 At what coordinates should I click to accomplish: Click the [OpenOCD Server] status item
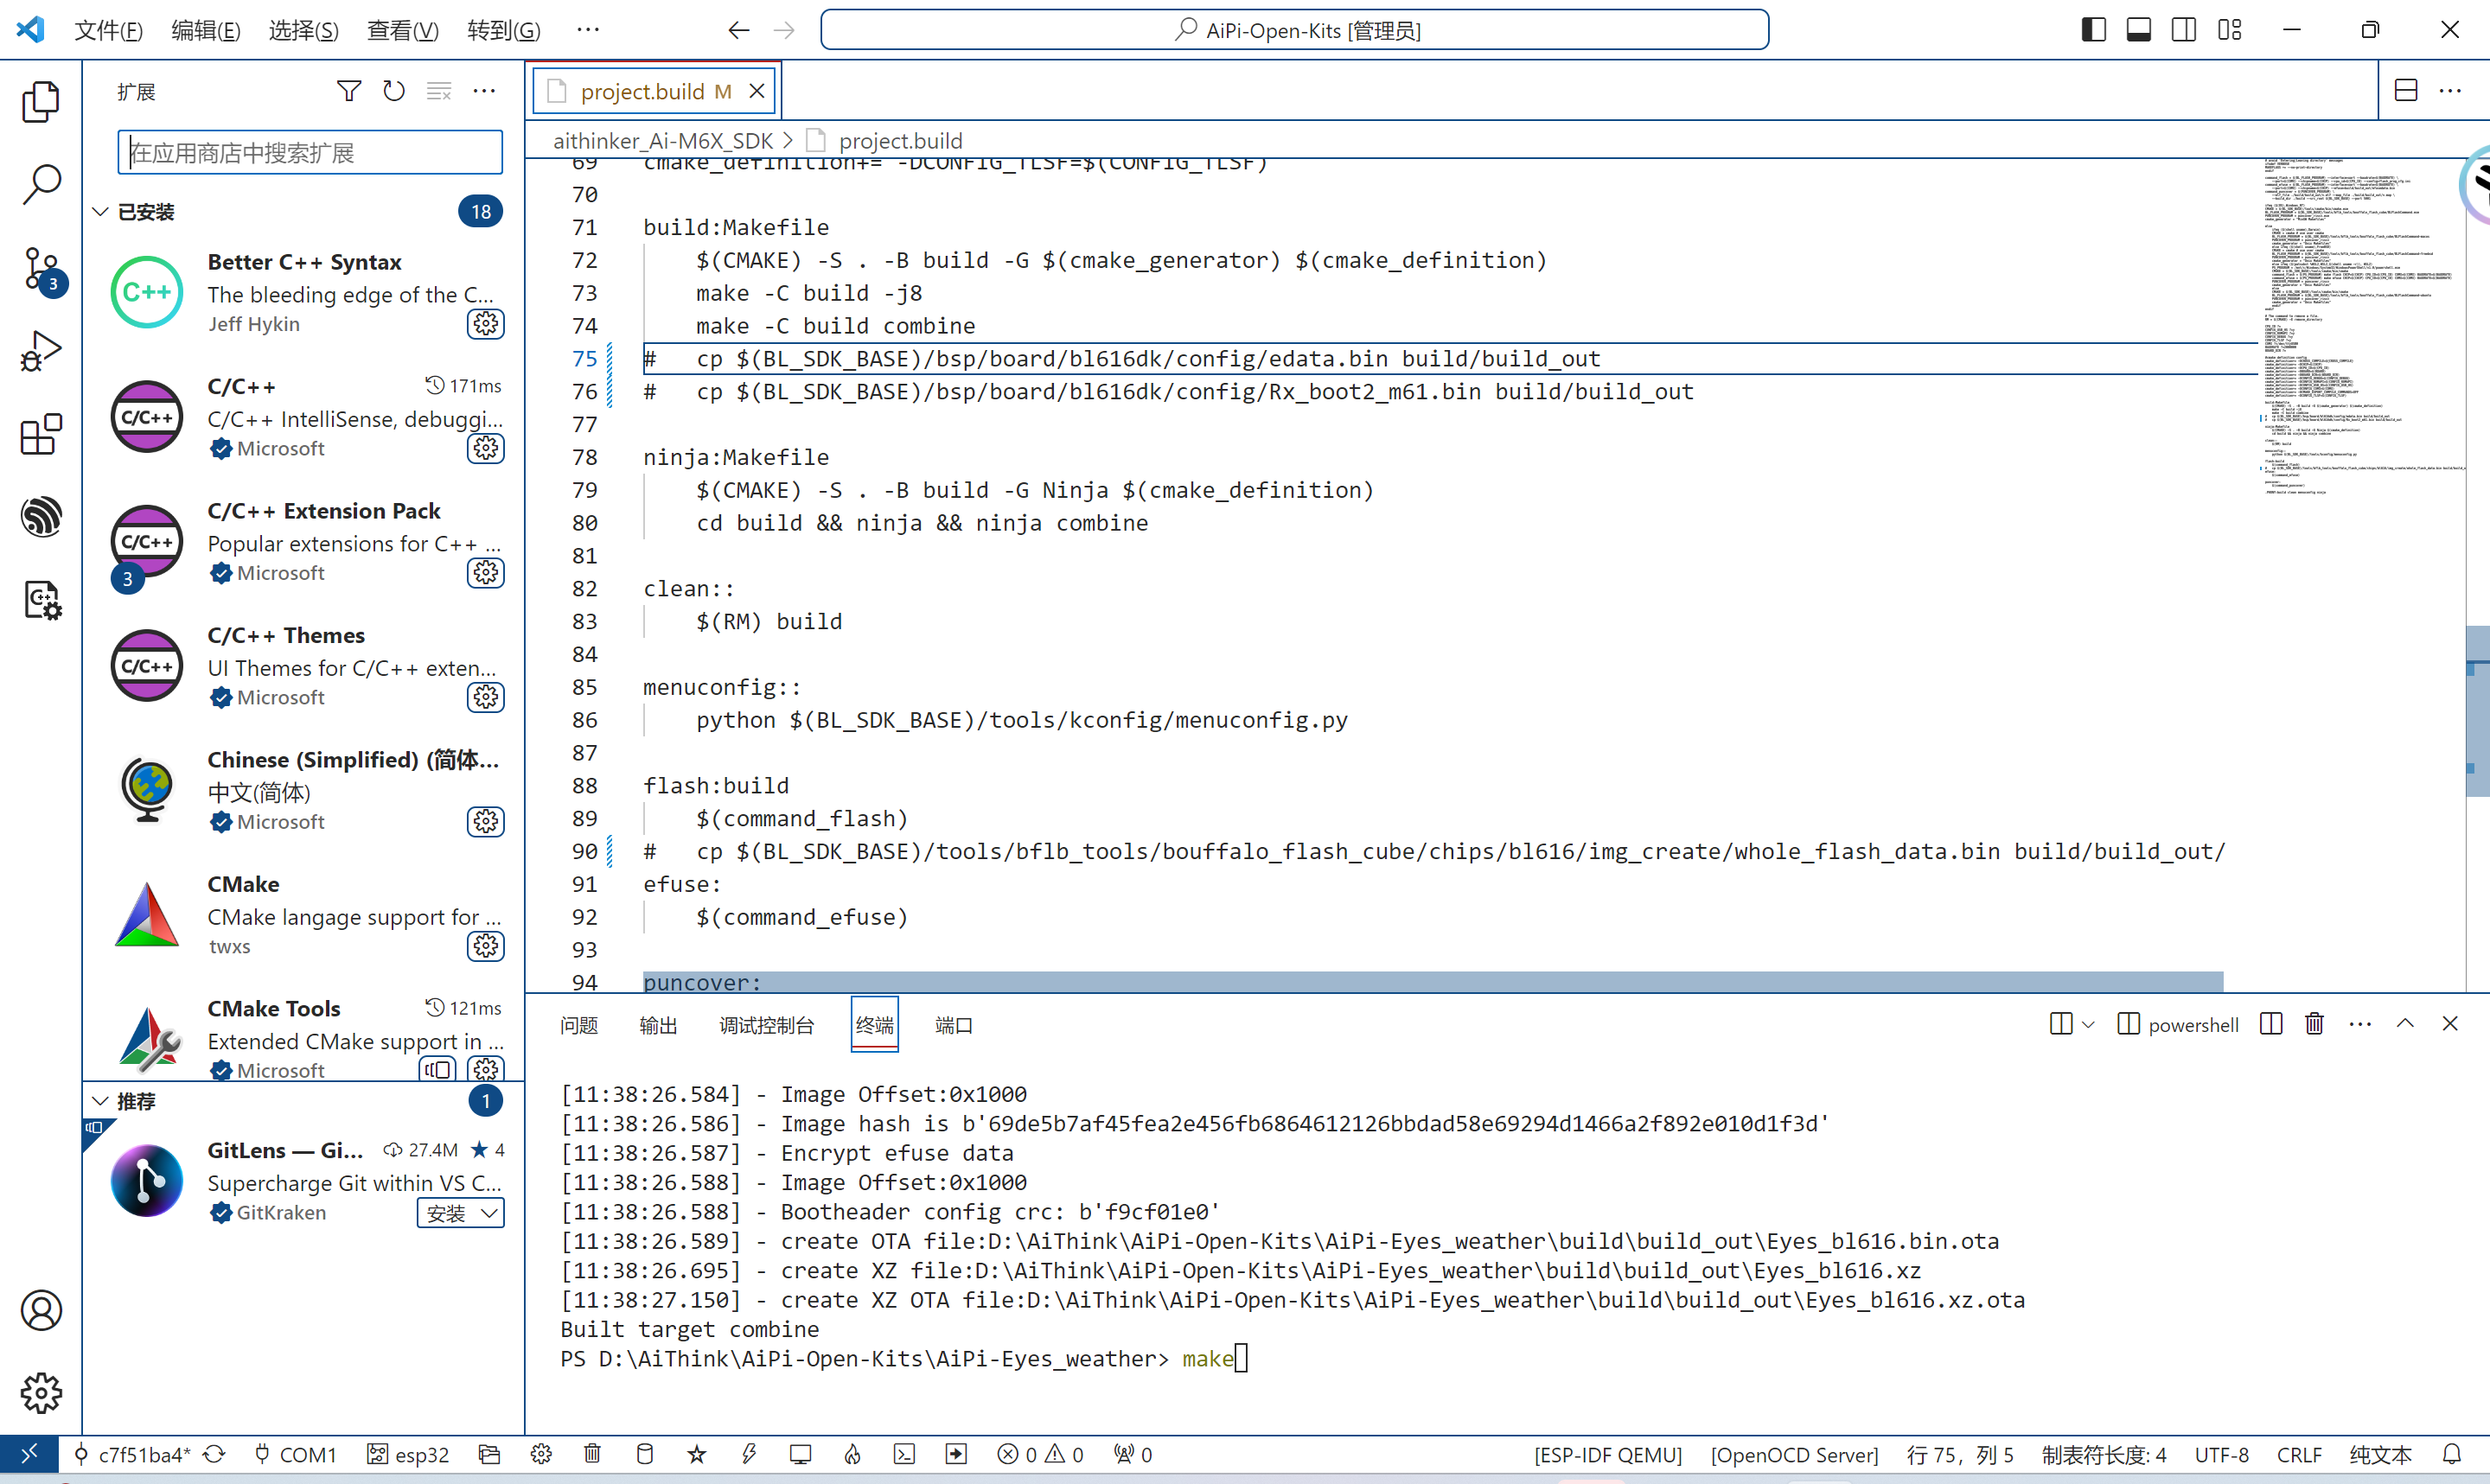(1794, 1454)
